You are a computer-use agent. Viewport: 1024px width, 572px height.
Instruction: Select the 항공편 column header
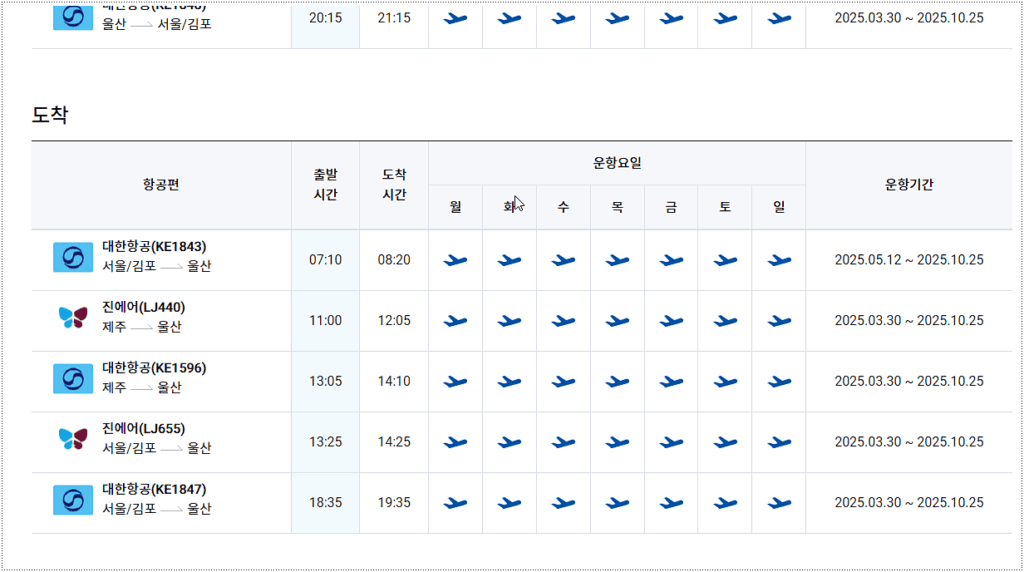click(161, 185)
